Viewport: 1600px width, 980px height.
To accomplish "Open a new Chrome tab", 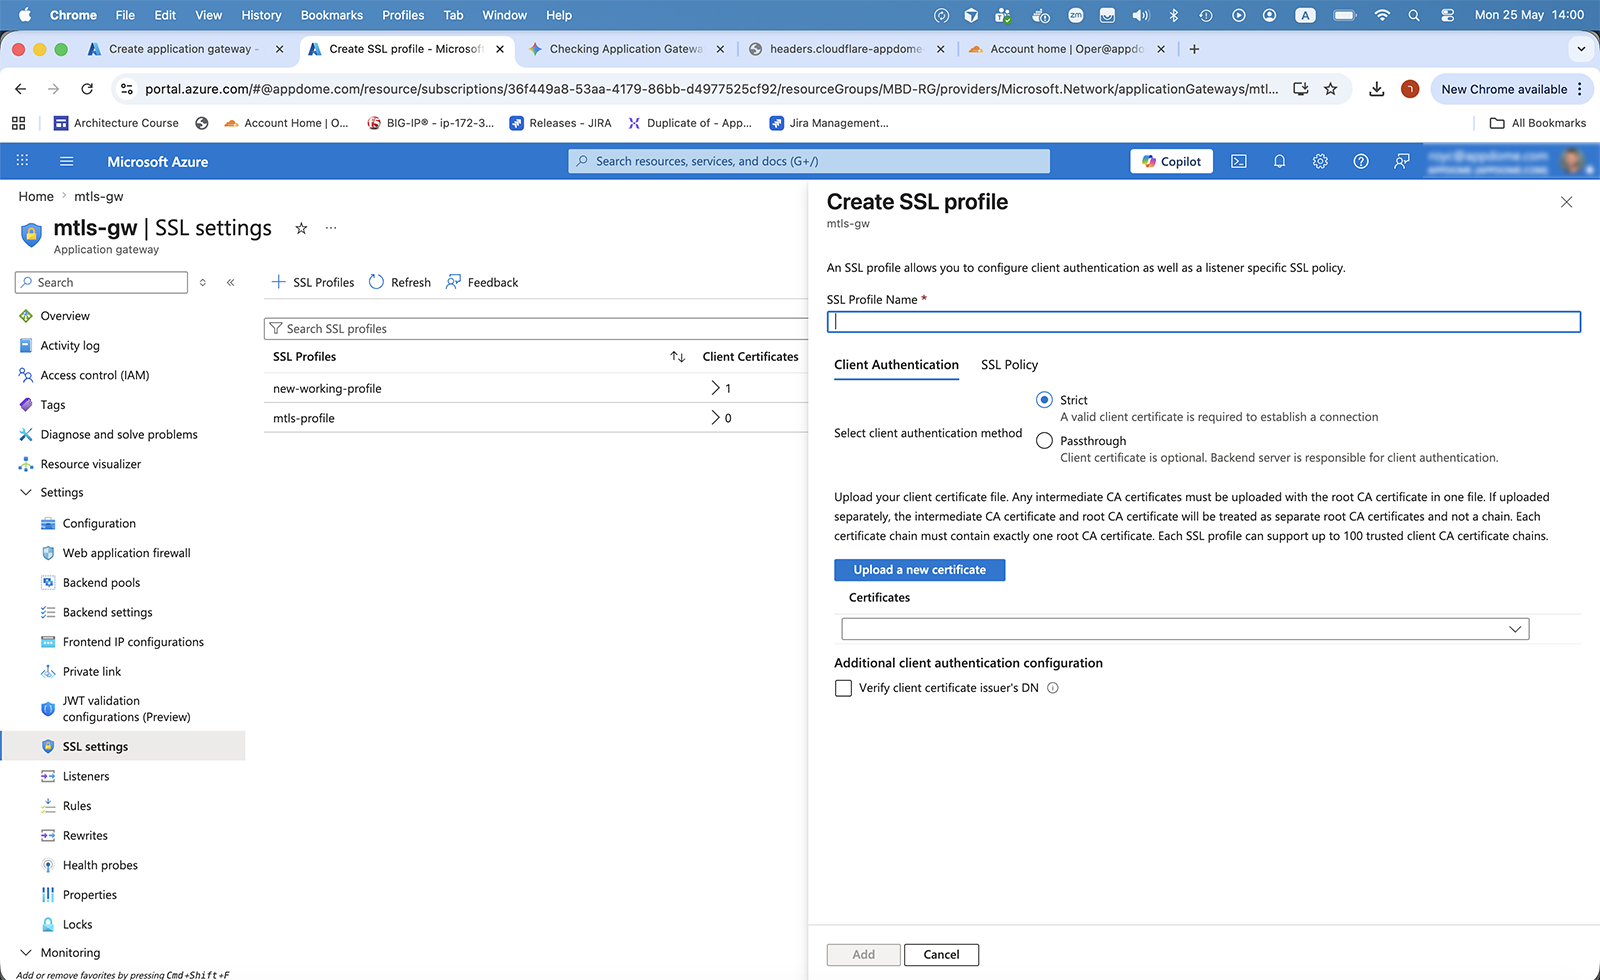I will (1194, 49).
